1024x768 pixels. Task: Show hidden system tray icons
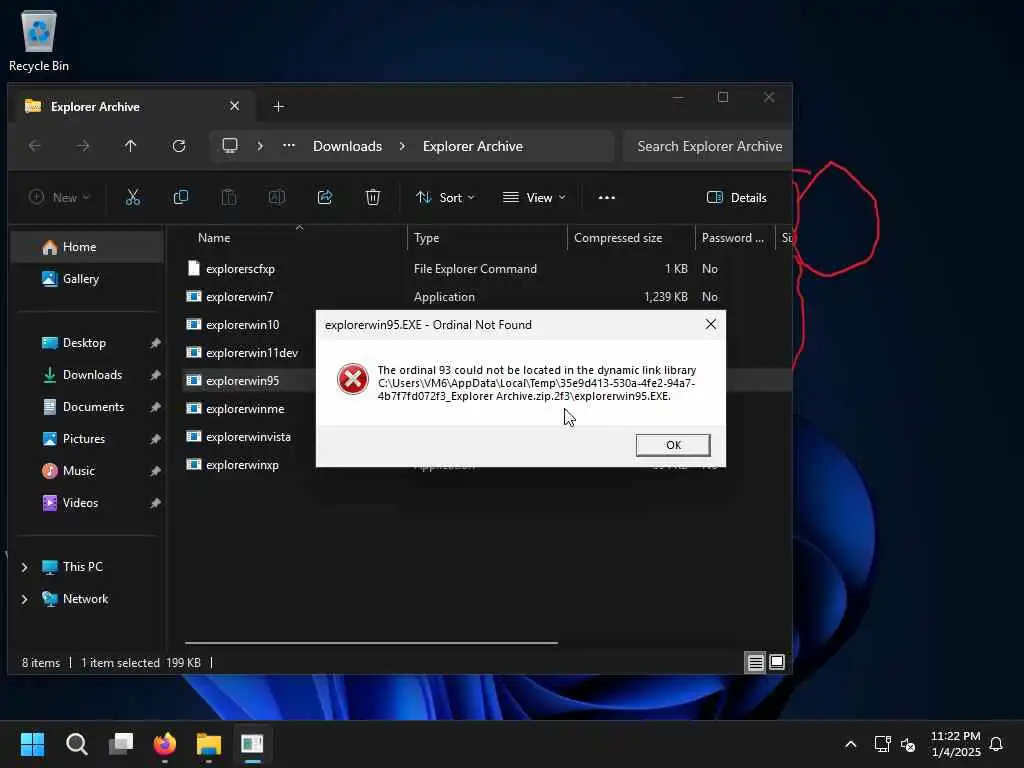[x=850, y=744]
